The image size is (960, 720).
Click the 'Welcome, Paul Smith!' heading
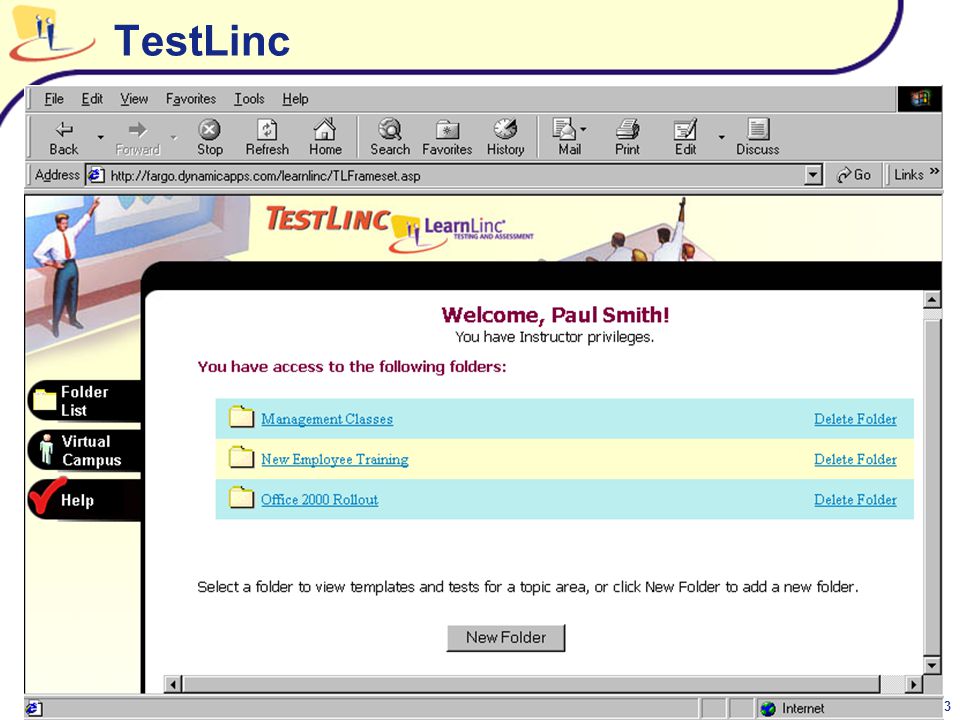[555, 315]
